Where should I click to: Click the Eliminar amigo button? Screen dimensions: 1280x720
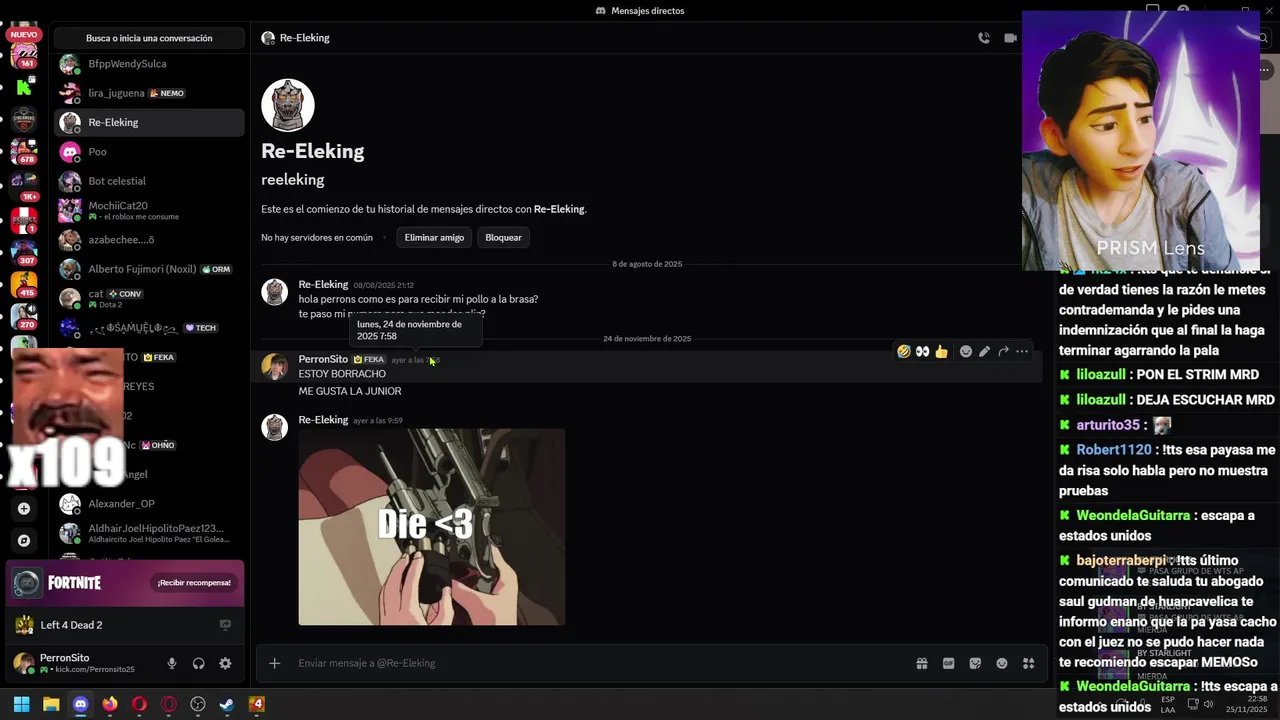point(434,238)
